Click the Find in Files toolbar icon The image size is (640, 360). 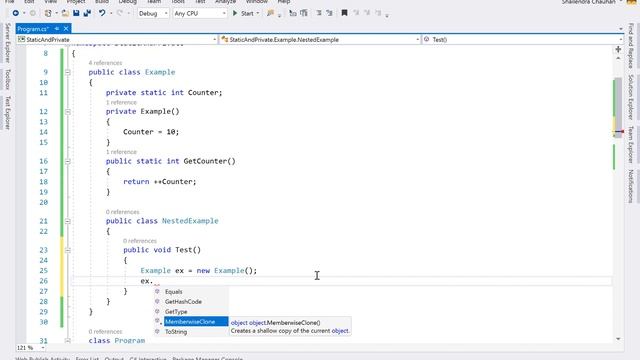270,13
